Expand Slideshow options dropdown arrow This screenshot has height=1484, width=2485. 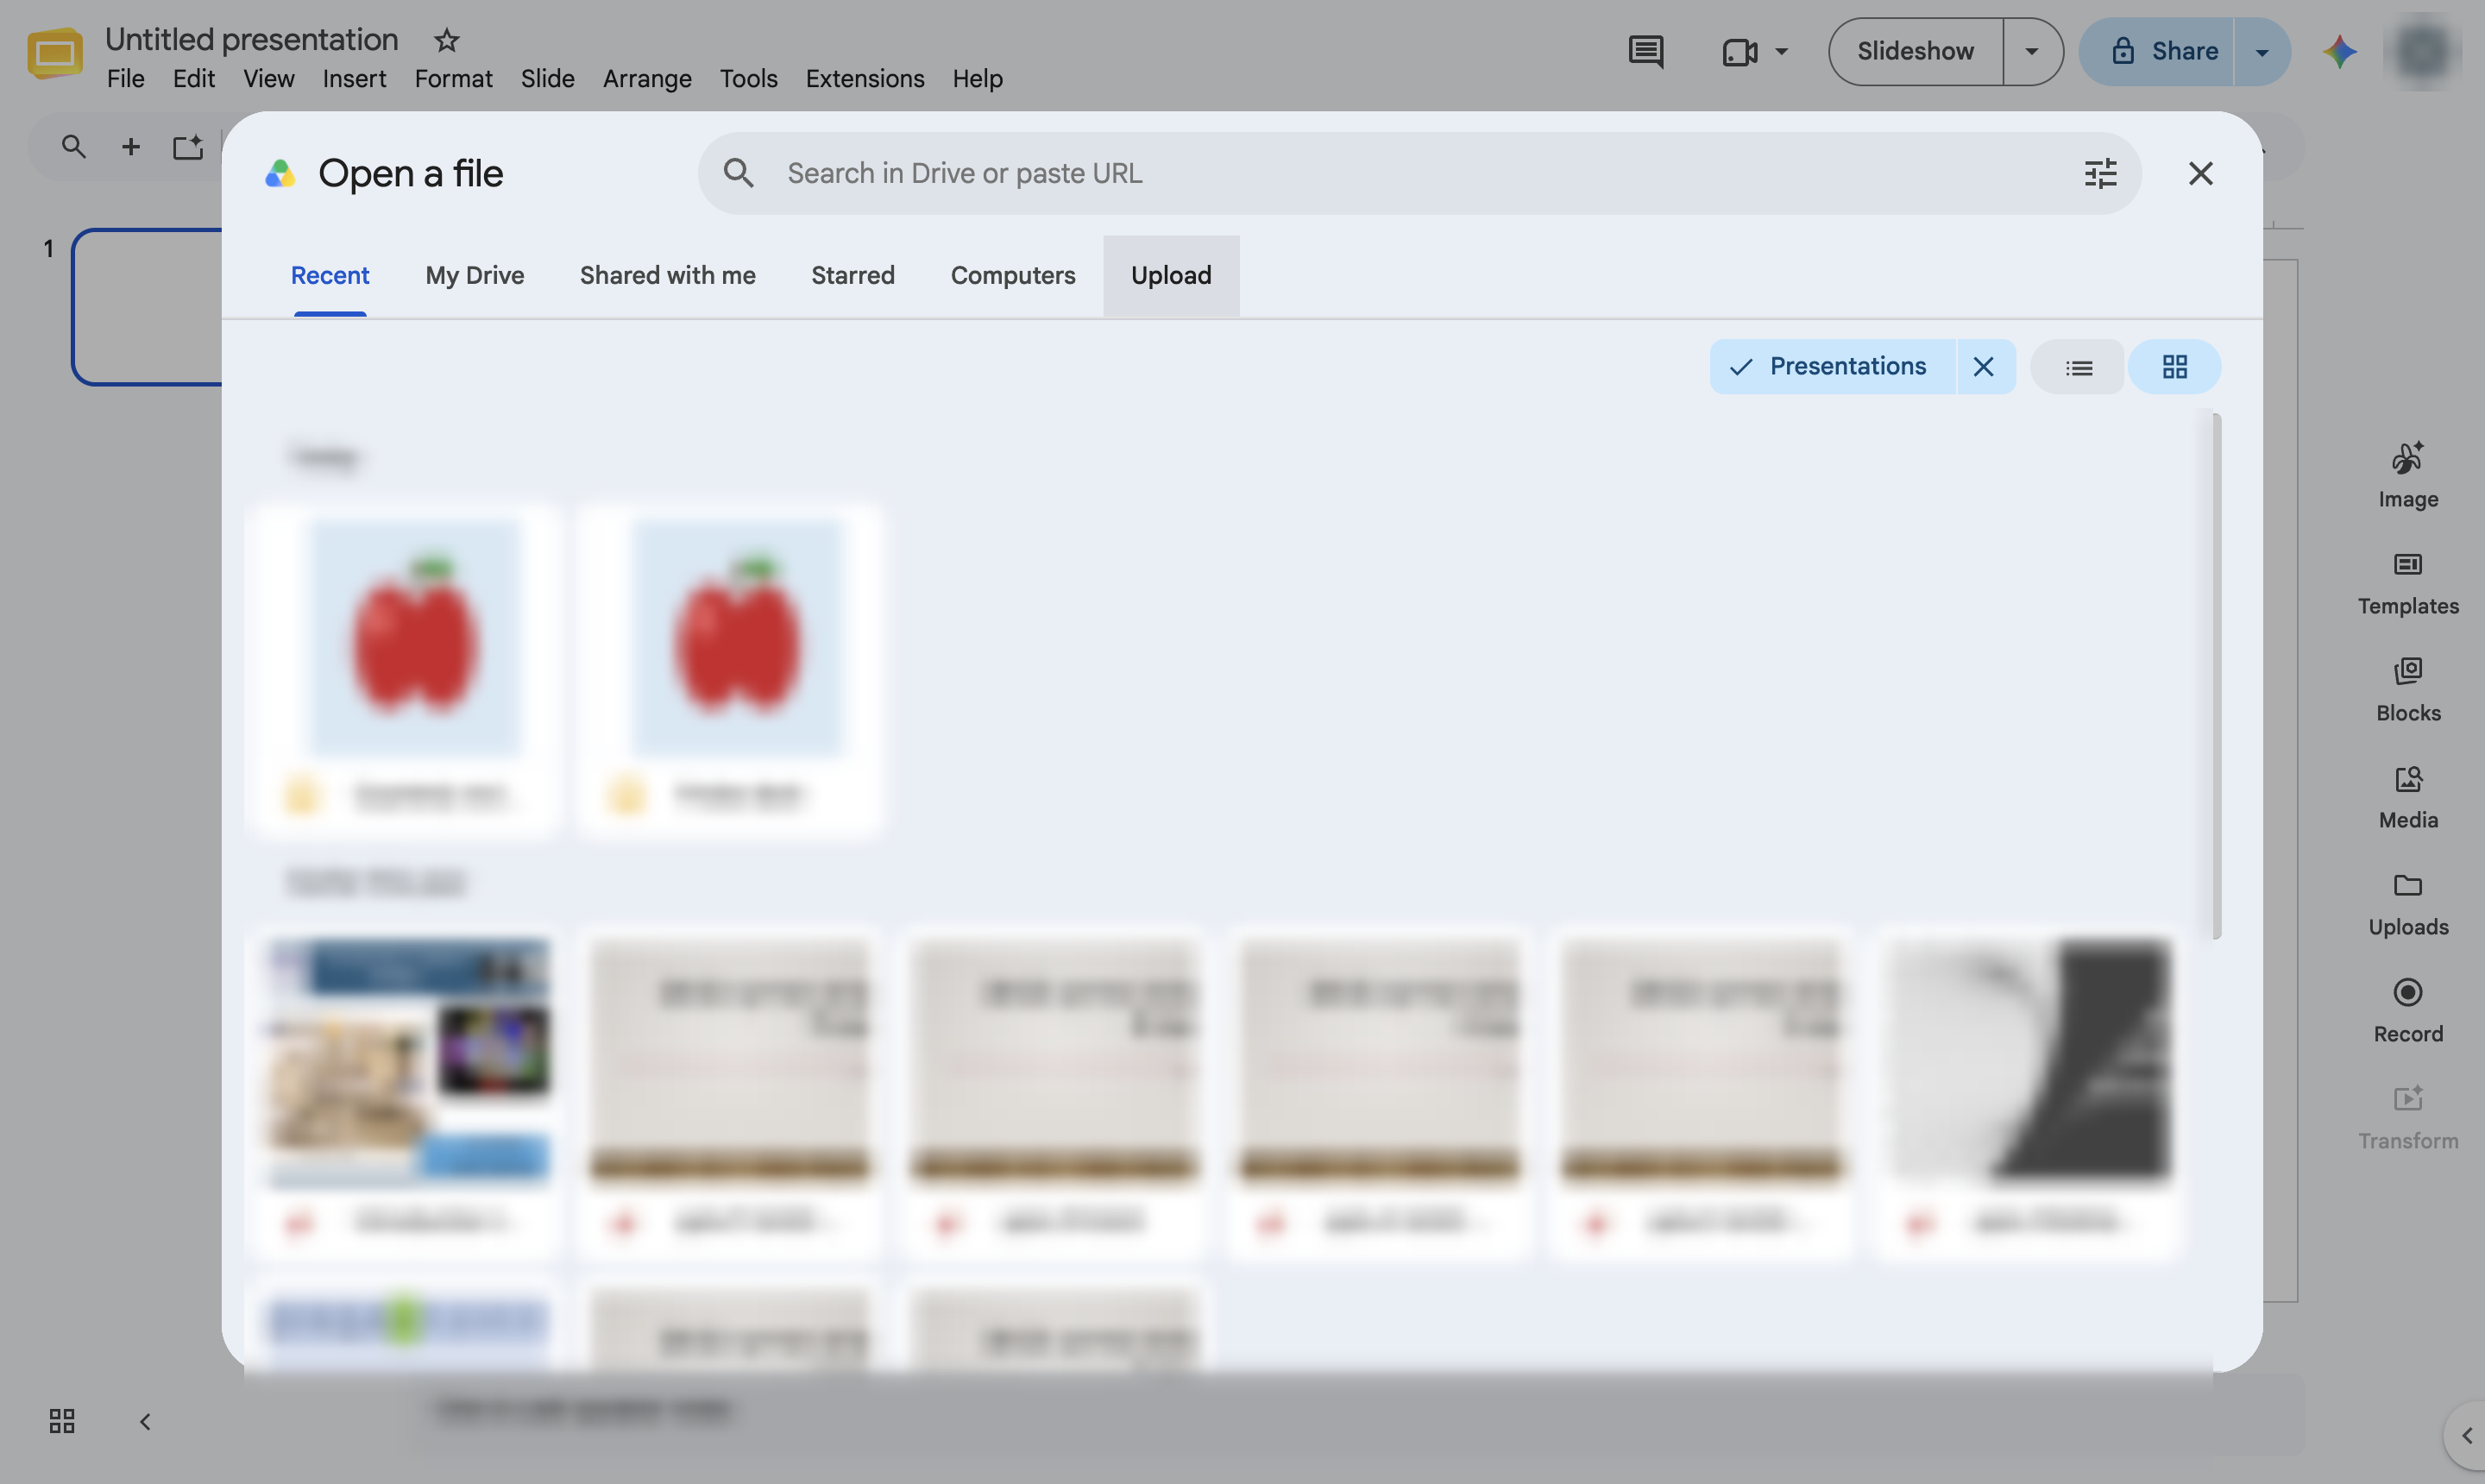point(2032,51)
